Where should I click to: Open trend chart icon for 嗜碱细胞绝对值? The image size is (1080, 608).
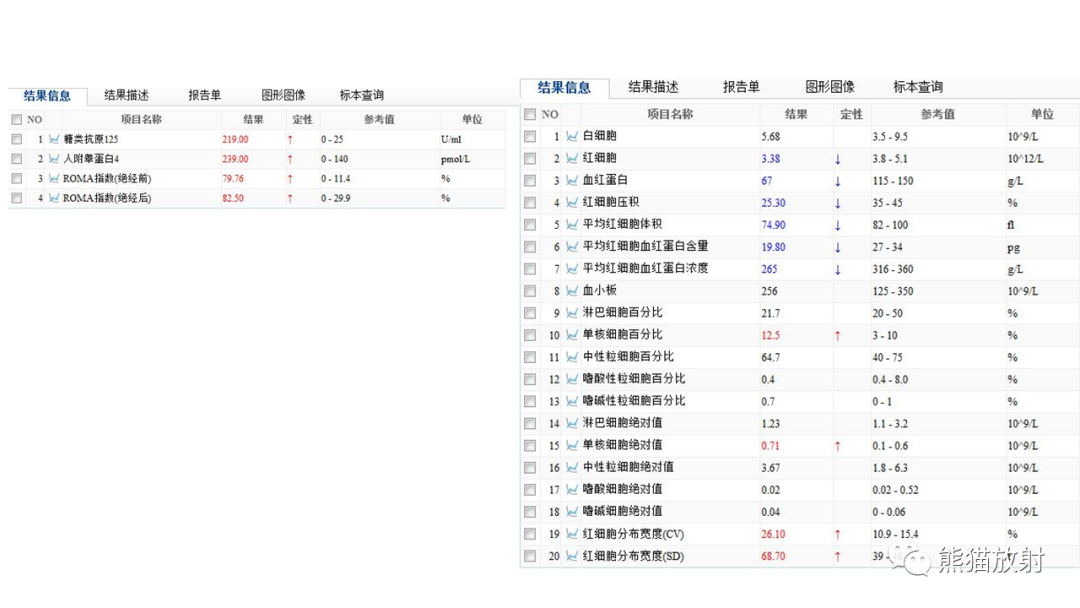pos(572,512)
